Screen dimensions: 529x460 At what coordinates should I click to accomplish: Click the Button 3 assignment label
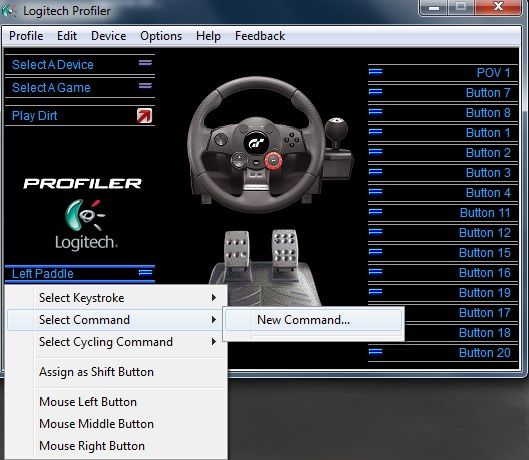[x=488, y=173]
